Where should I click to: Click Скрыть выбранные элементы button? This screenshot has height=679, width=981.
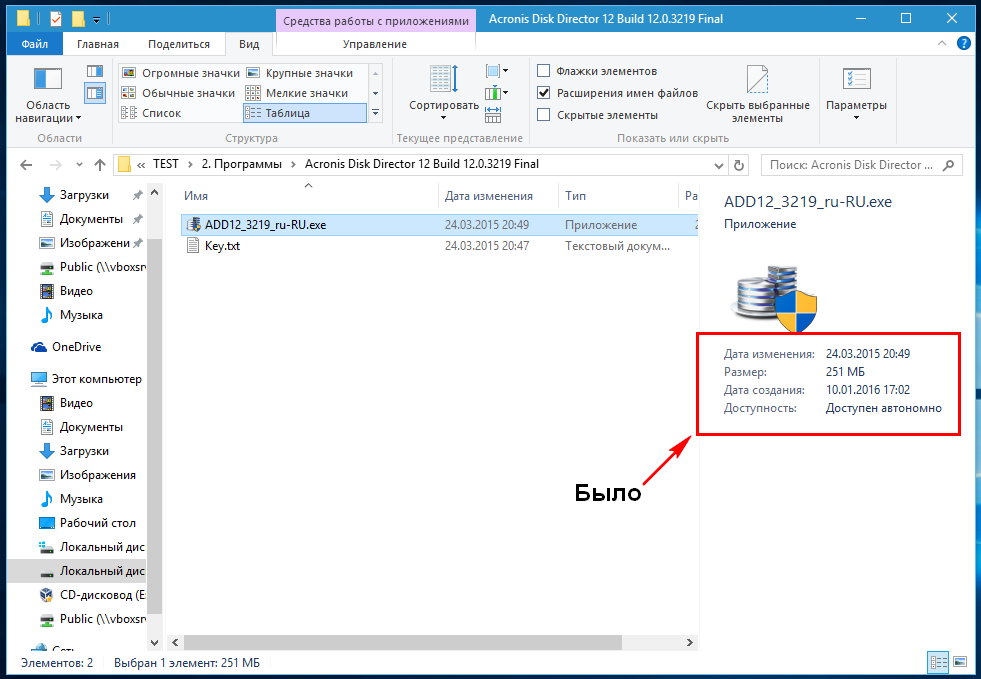point(758,94)
